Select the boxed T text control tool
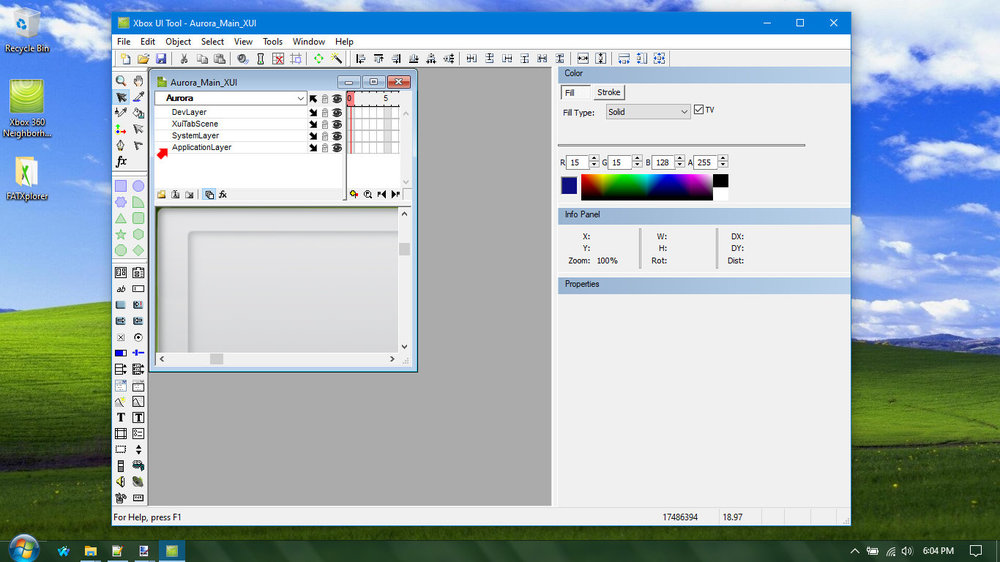 (x=138, y=417)
